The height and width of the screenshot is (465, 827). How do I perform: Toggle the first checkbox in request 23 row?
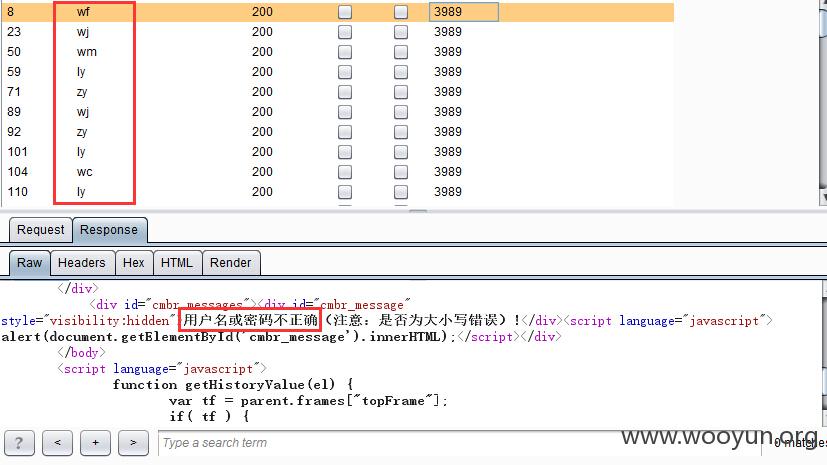coord(345,32)
